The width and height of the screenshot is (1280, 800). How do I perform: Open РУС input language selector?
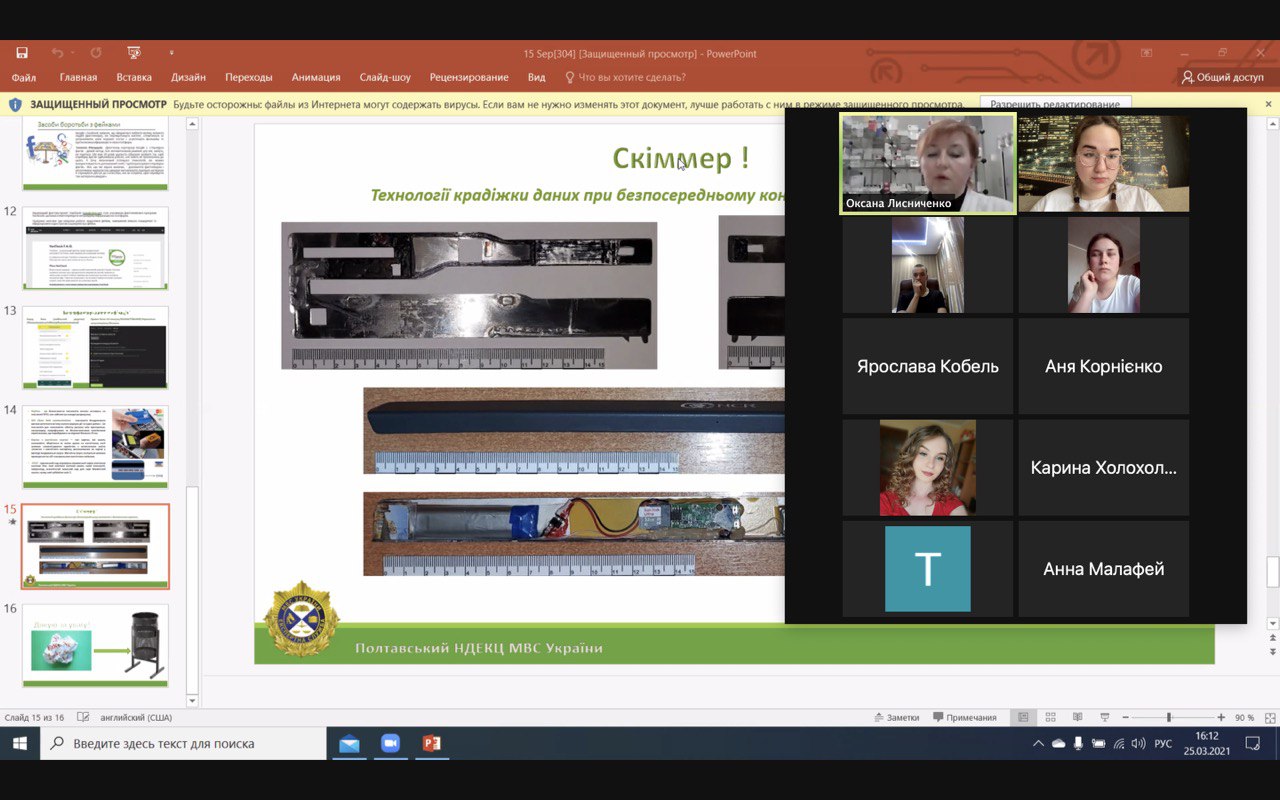click(1163, 743)
